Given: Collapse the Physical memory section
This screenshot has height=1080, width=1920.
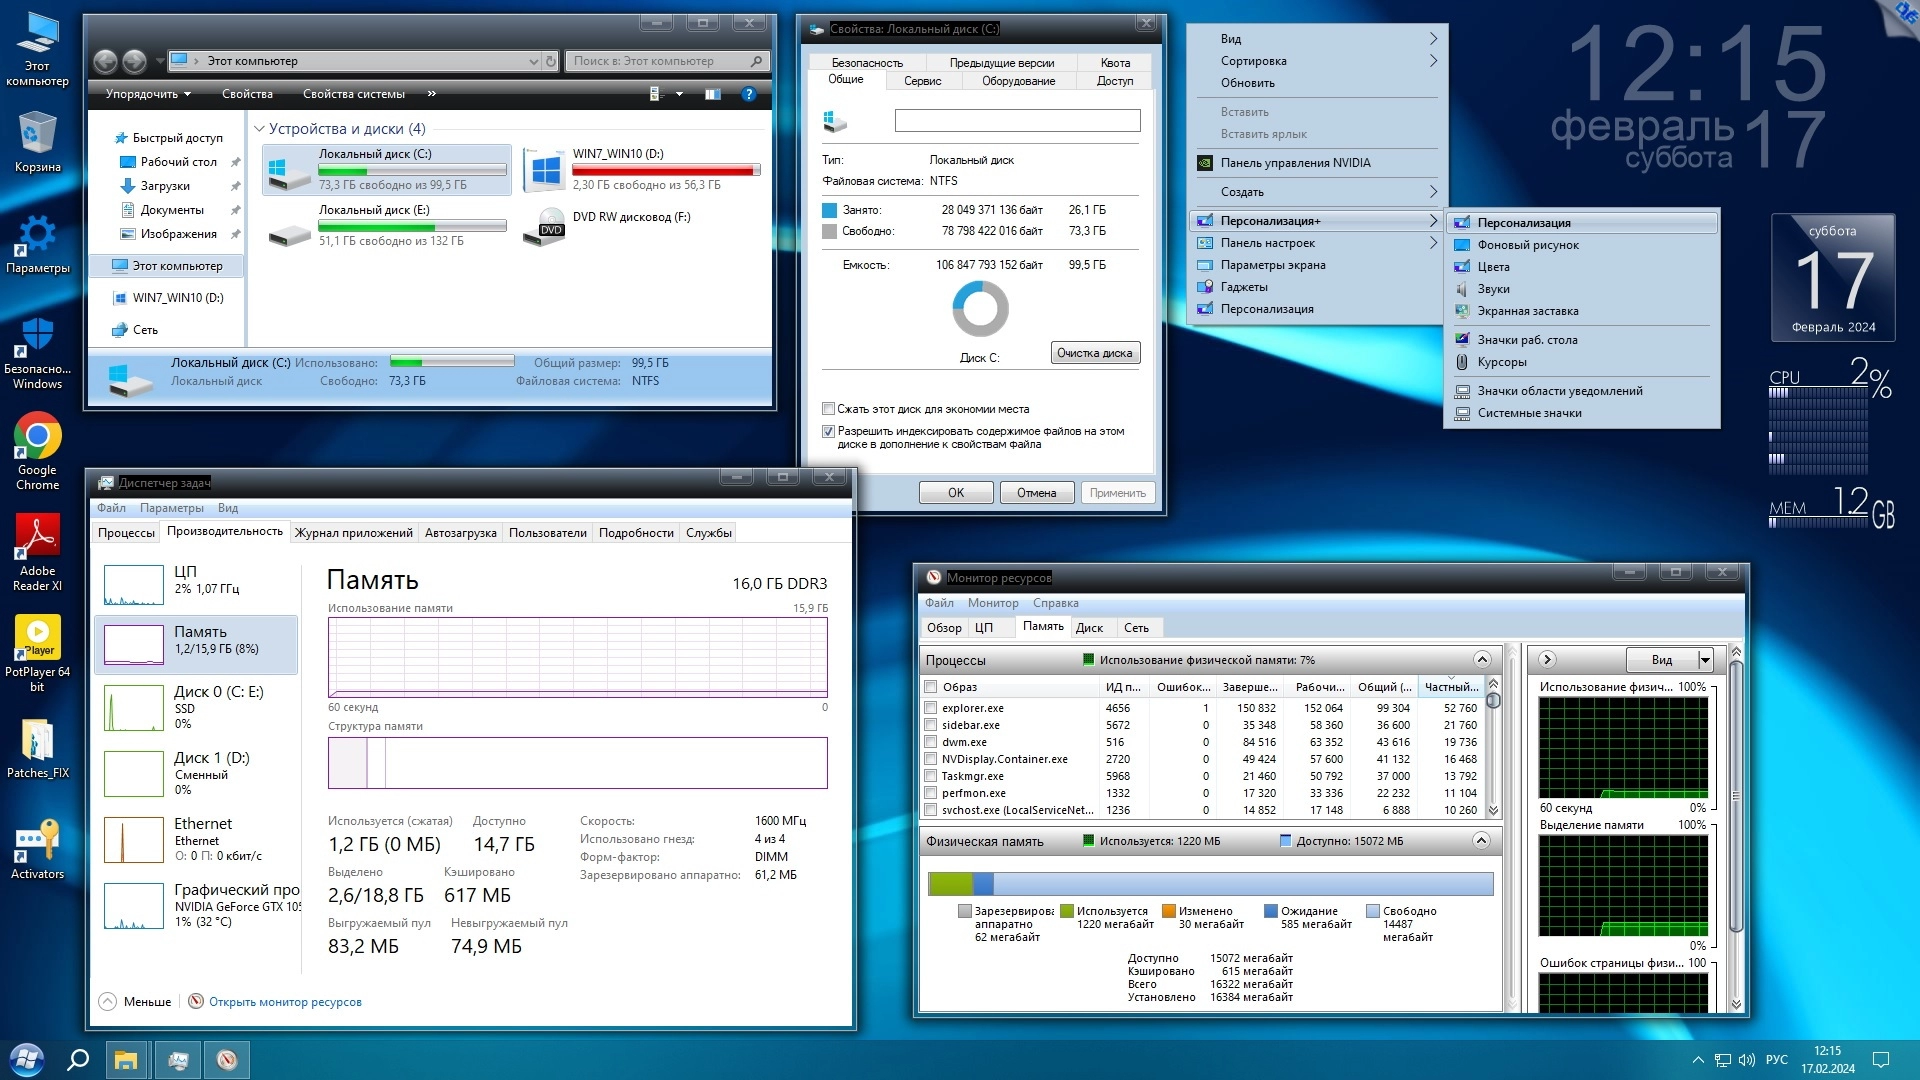Looking at the screenshot, I should tap(1481, 841).
